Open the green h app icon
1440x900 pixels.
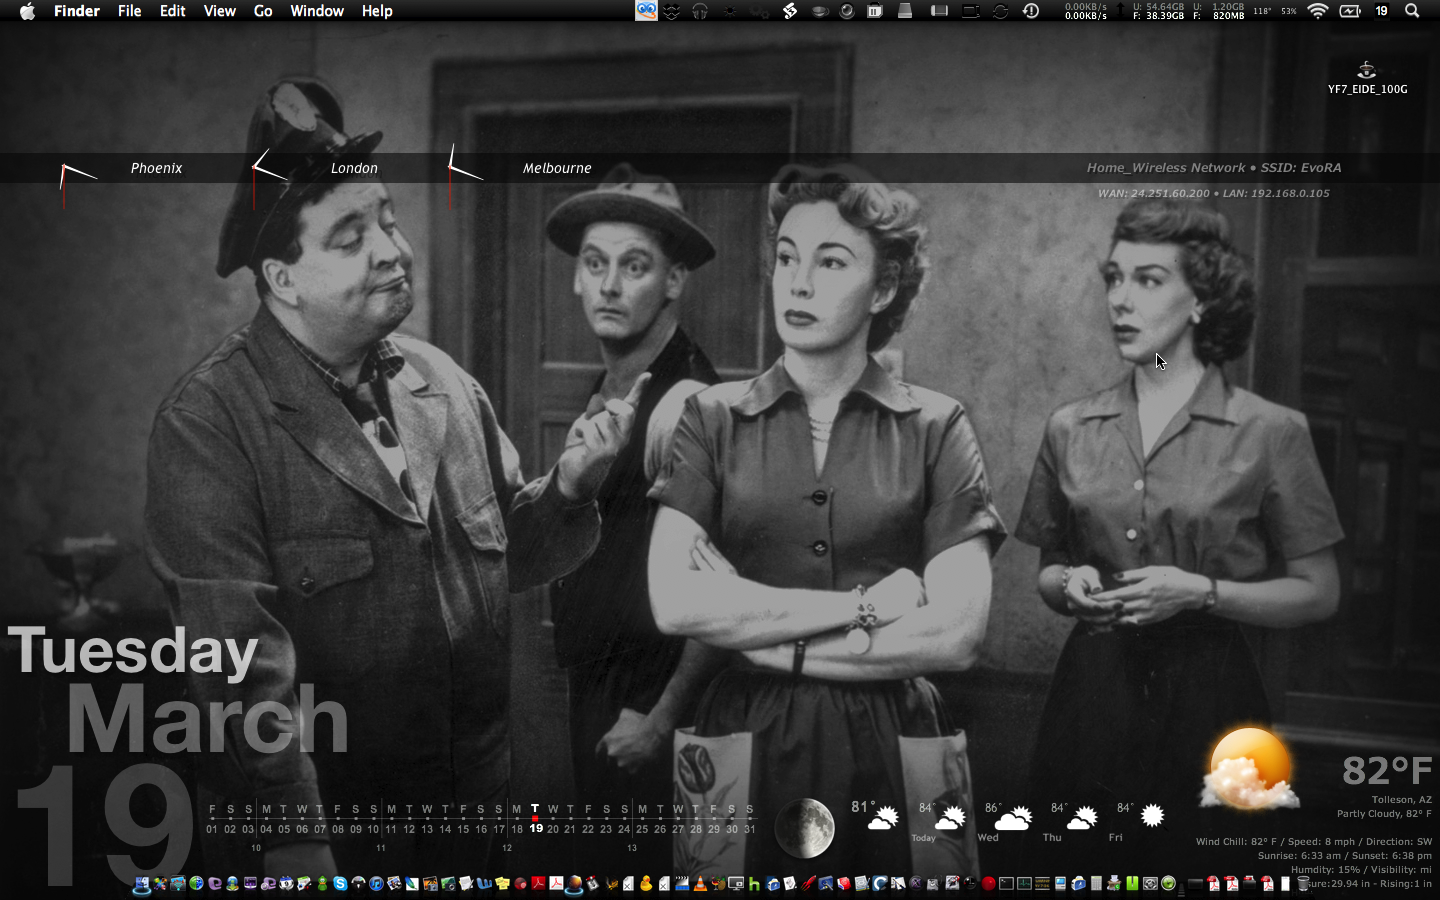coord(754,884)
